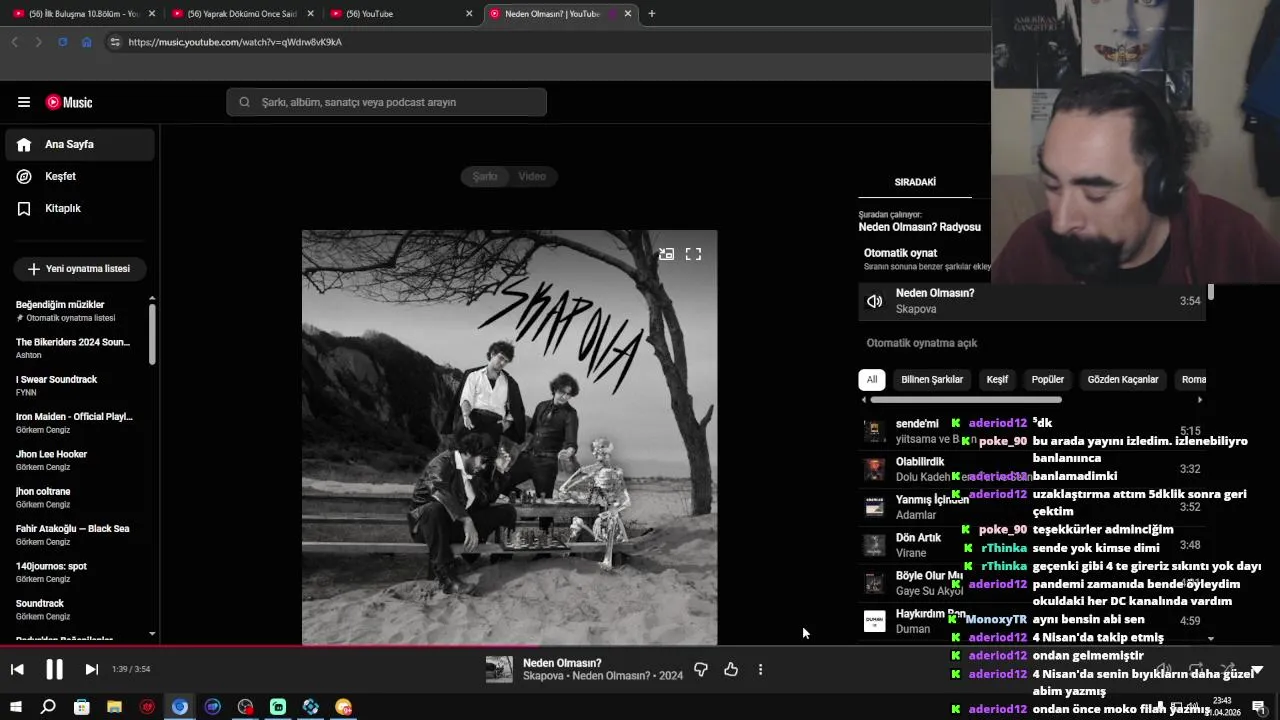Screen dimensions: 1280x720
Task: Open Fahir Atakoğlu Black Sea playlist
Action: tap(74, 534)
